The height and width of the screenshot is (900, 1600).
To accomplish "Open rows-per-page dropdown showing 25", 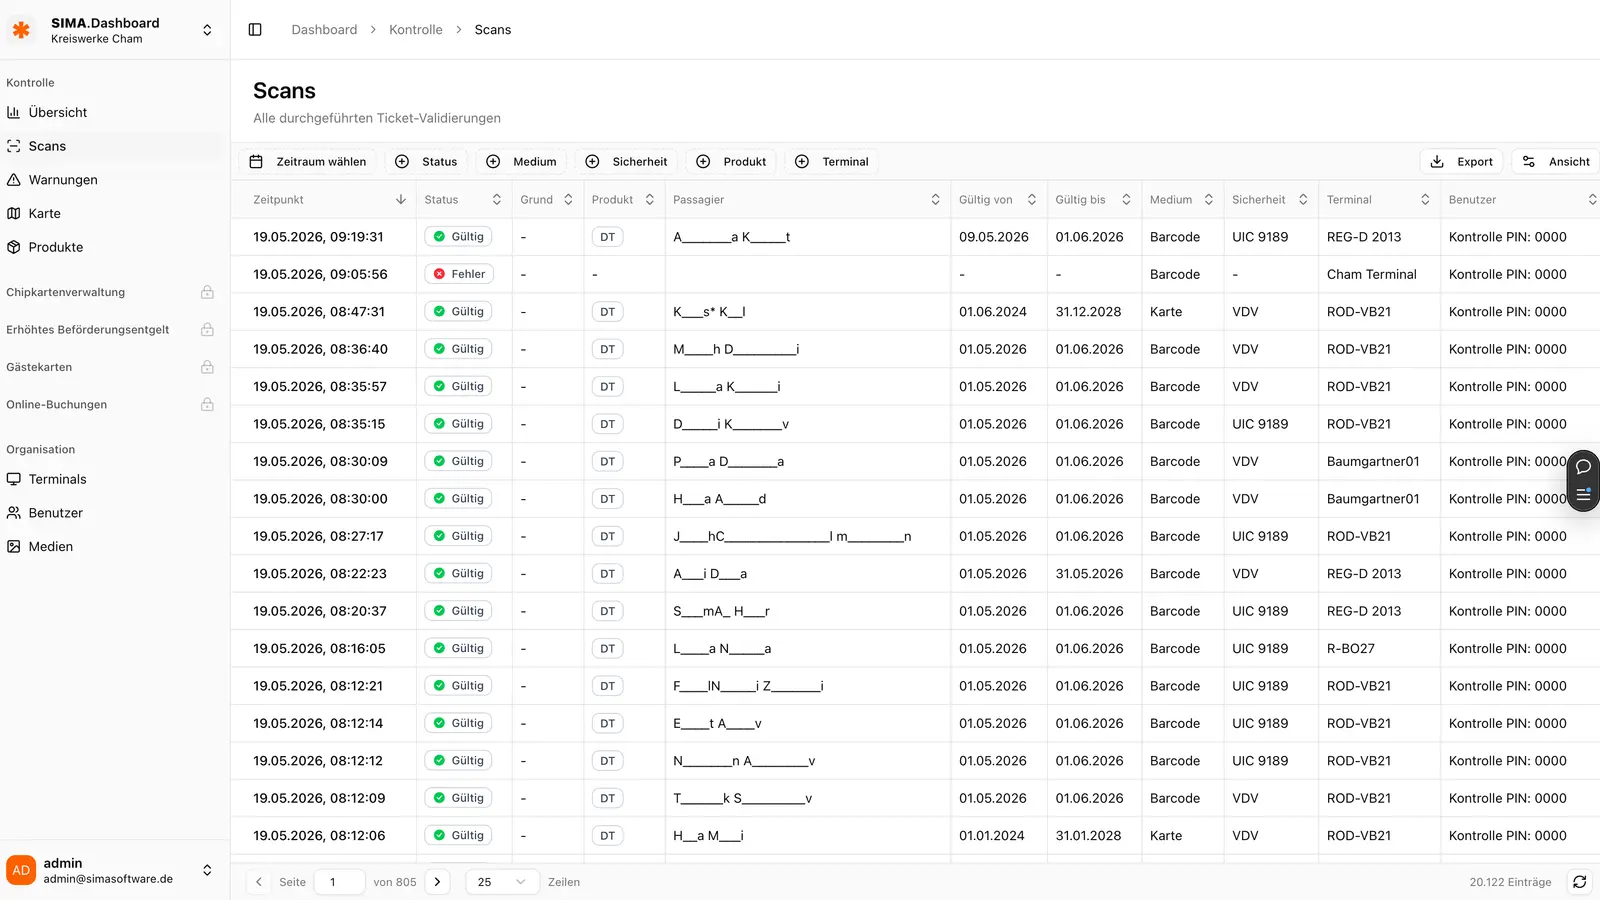I will click(501, 882).
